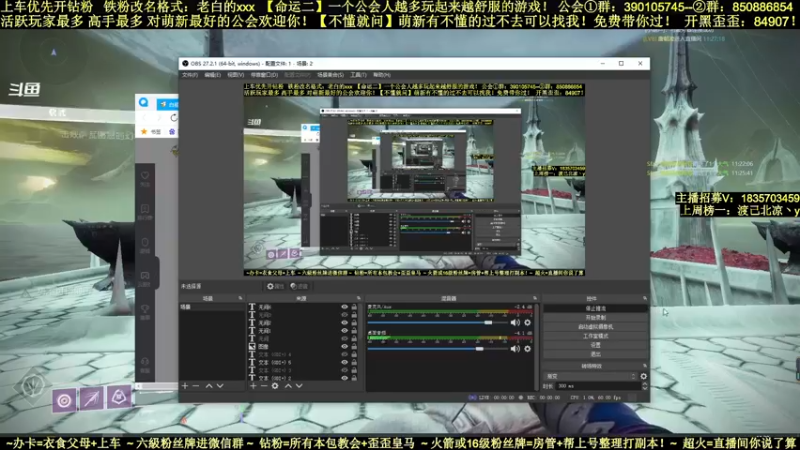Select the 文本 (GDI+) 4 source row
This screenshot has width=800, height=450.
click(x=303, y=354)
